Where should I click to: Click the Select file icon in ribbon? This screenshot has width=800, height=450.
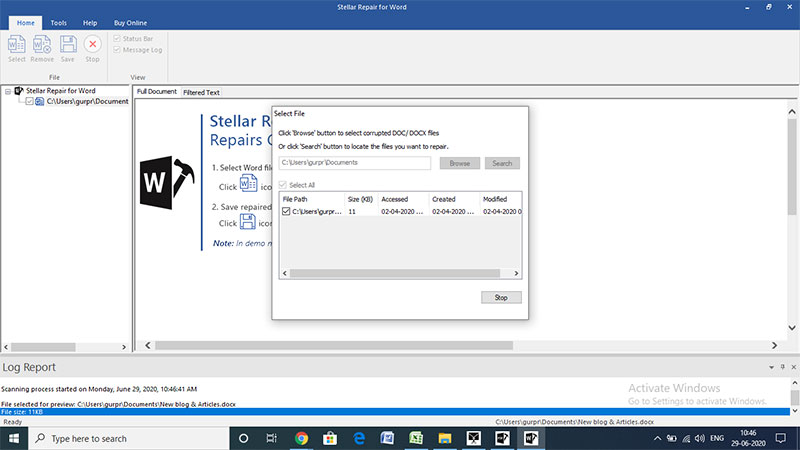pyautogui.click(x=16, y=44)
